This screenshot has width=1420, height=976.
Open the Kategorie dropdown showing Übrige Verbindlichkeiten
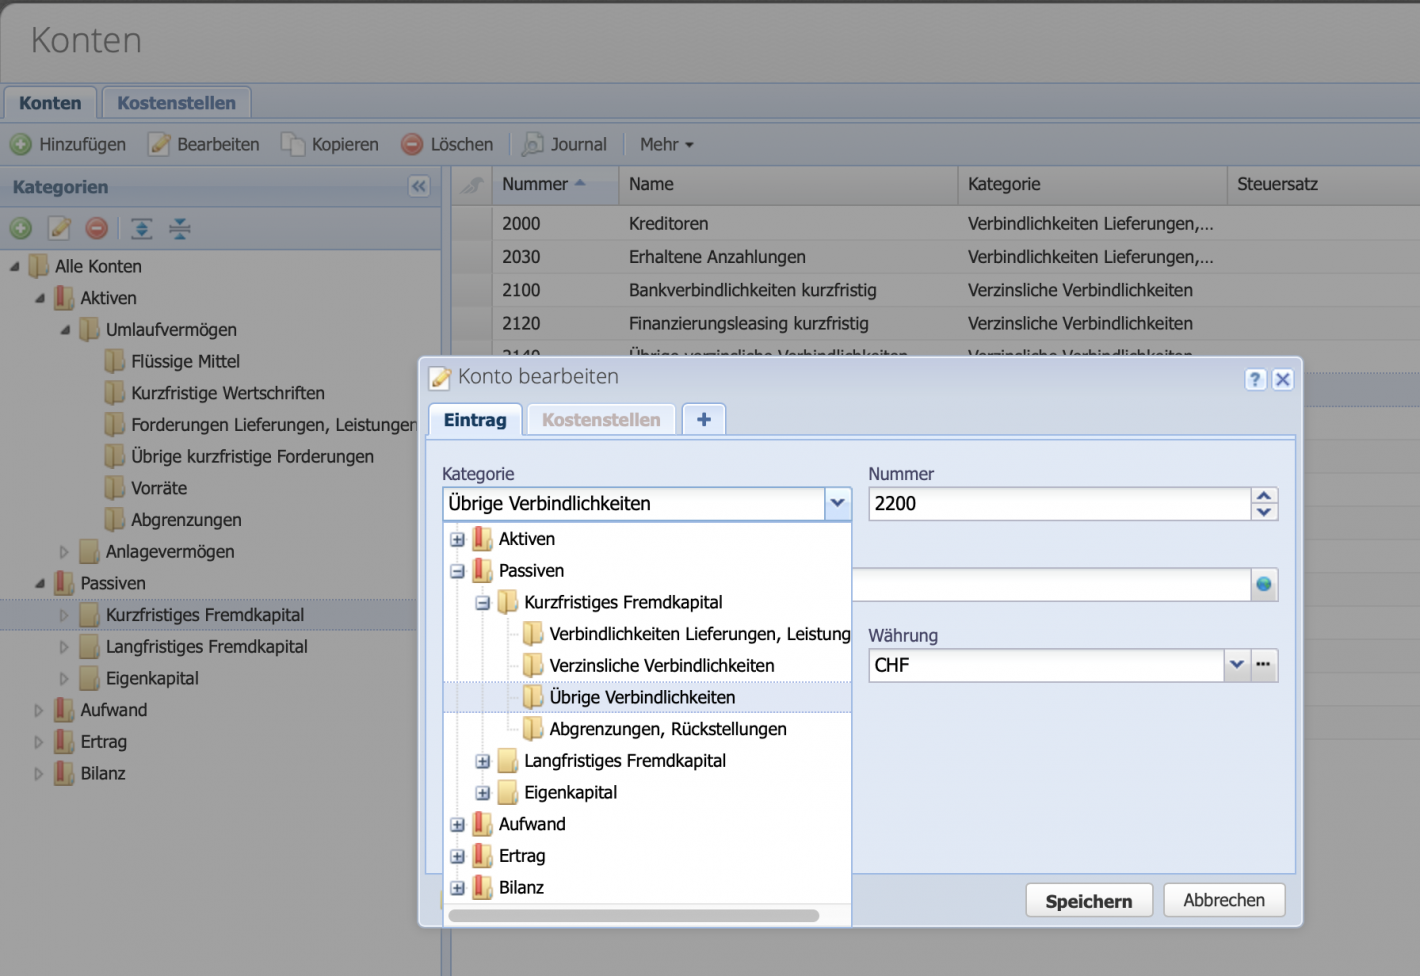tap(837, 503)
